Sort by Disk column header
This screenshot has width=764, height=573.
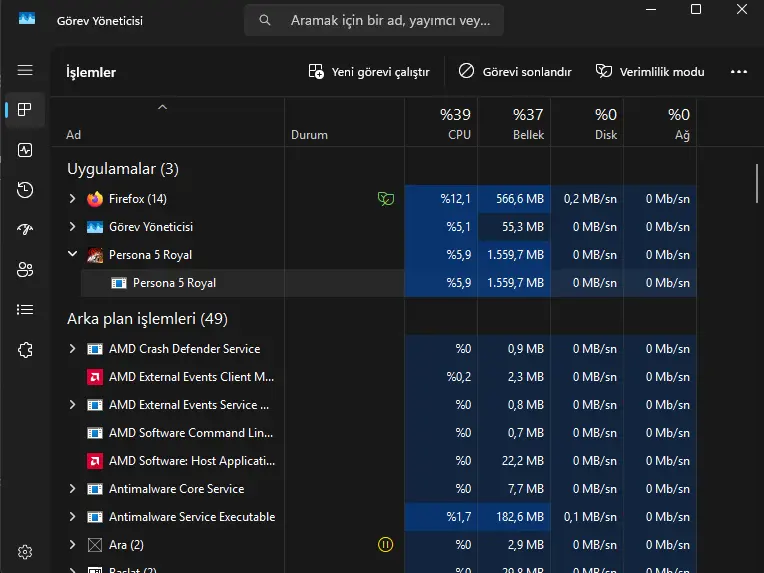(587, 123)
